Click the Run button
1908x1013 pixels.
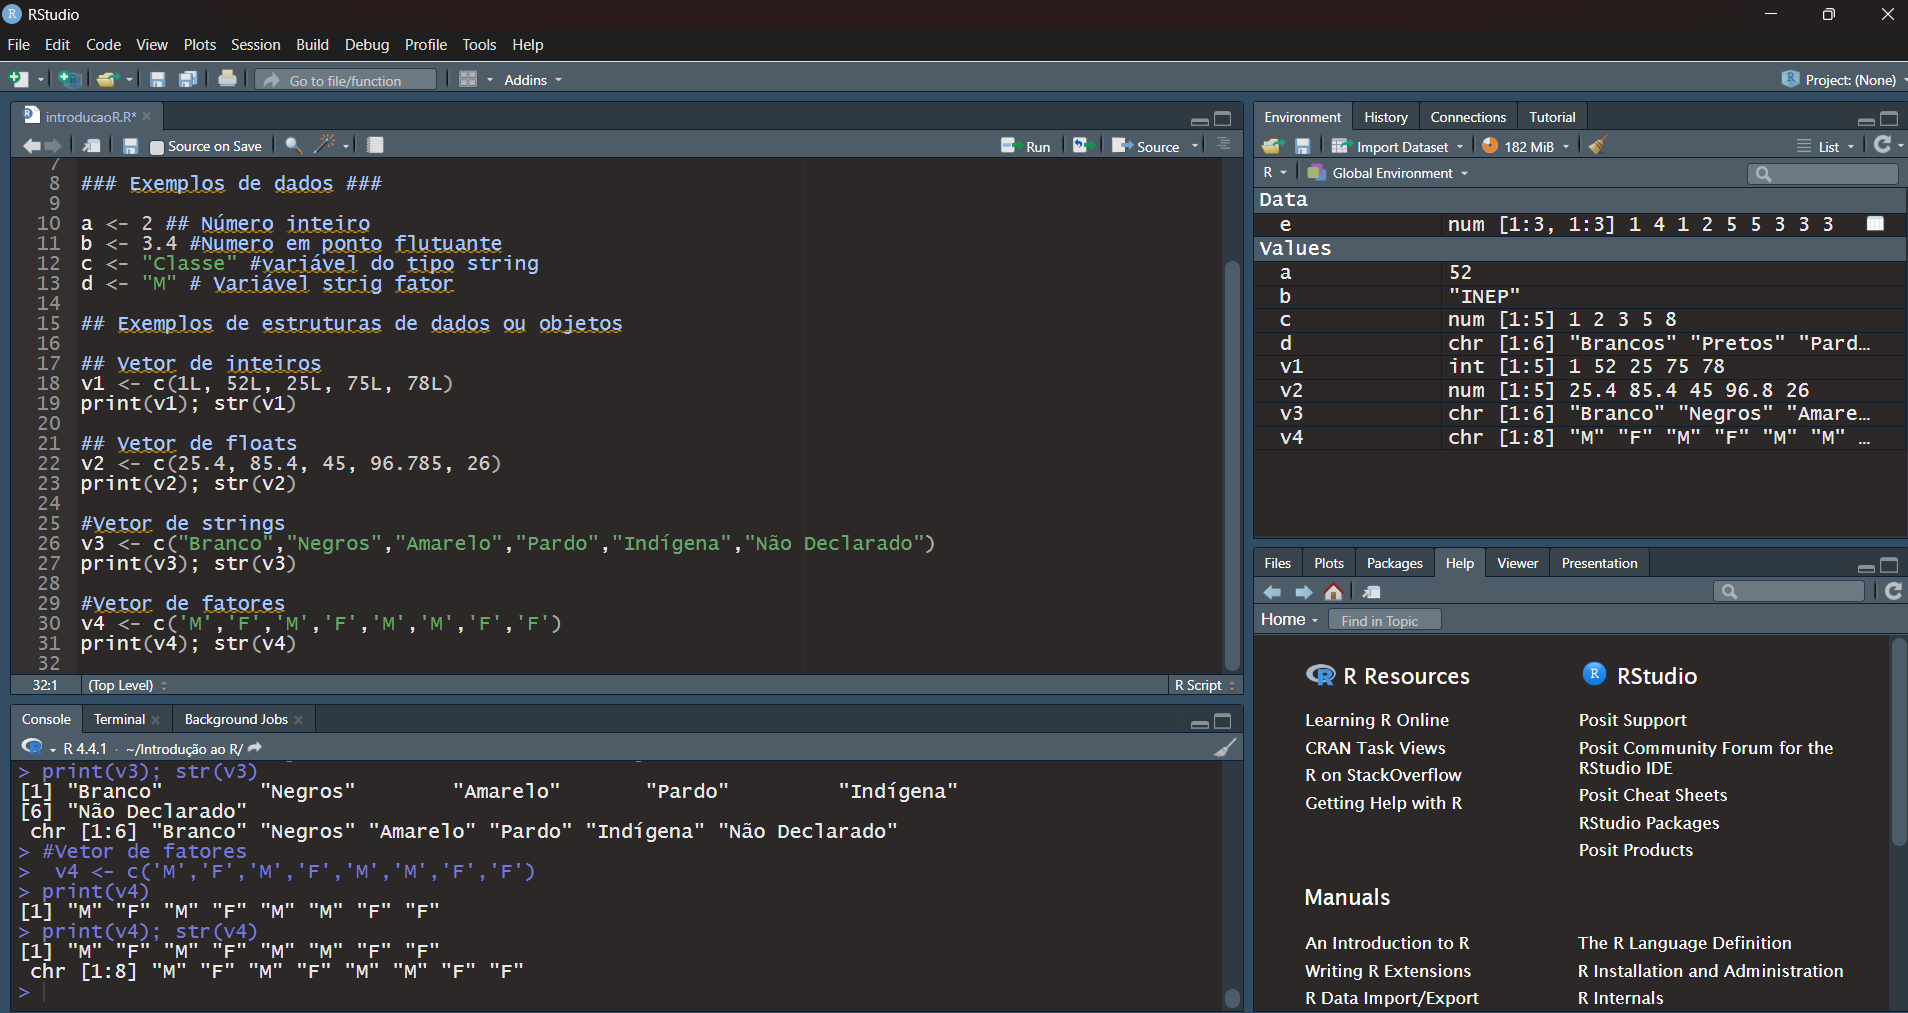[x=1027, y=146]
